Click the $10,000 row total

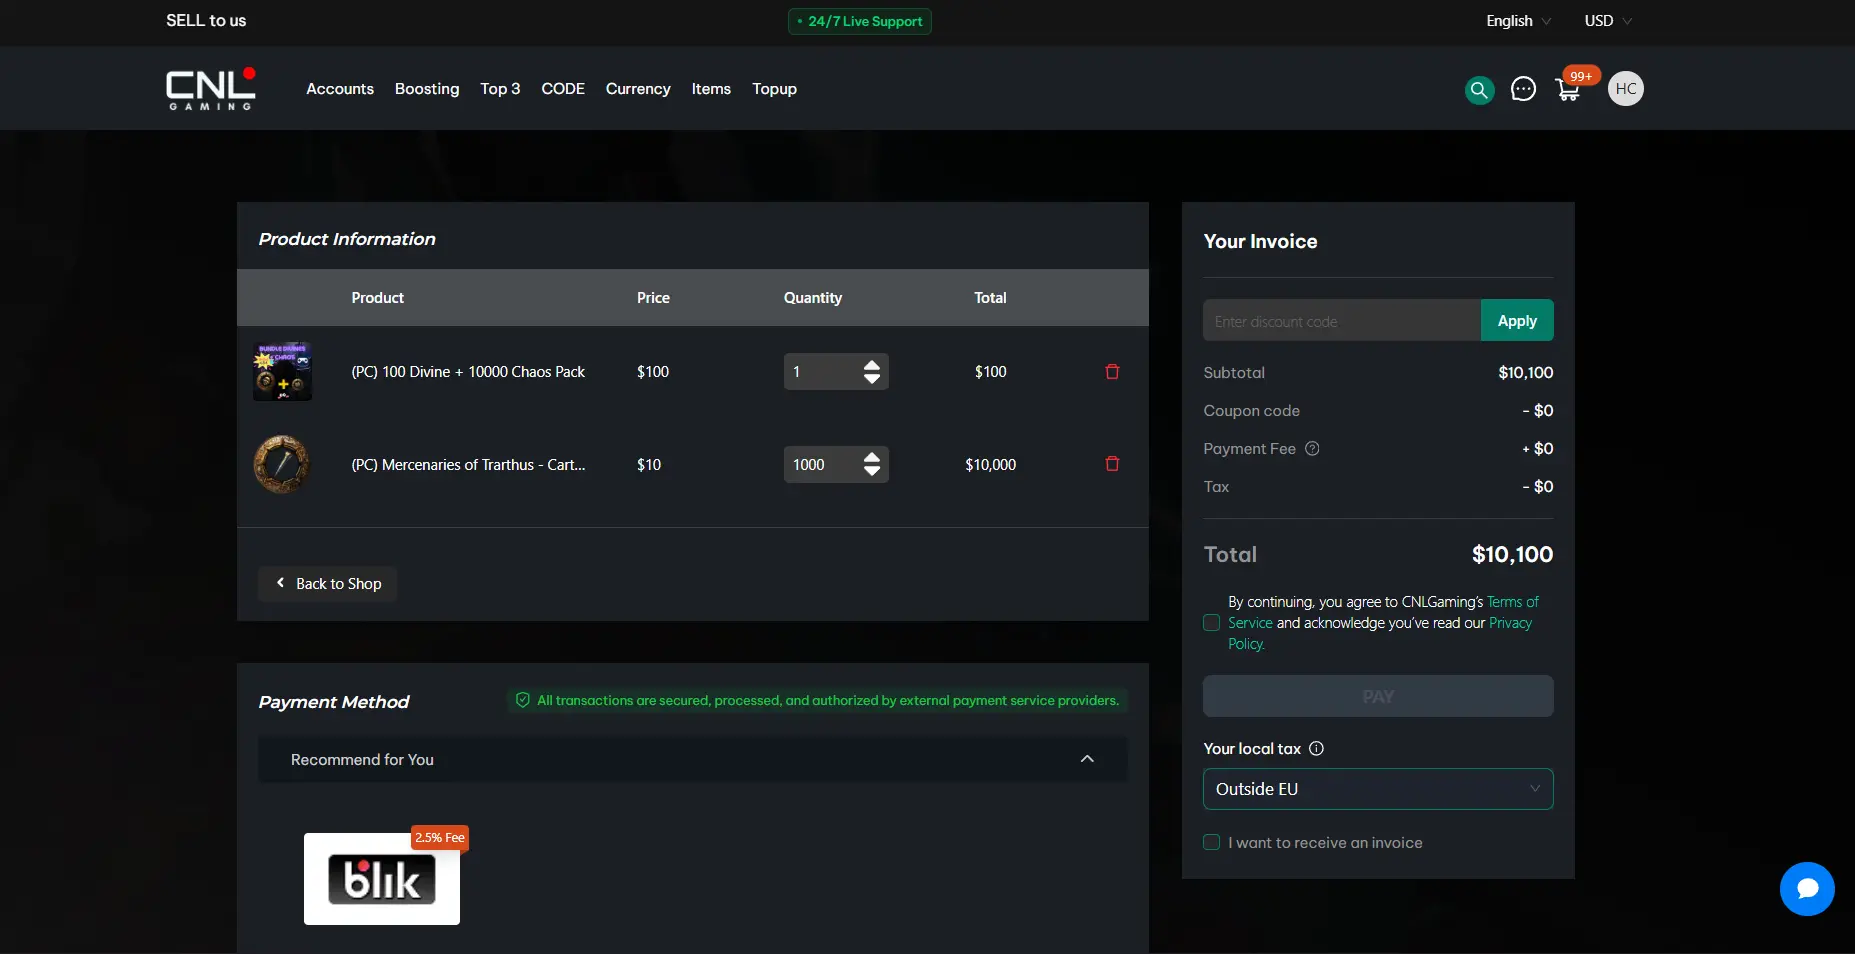(990, 465)
